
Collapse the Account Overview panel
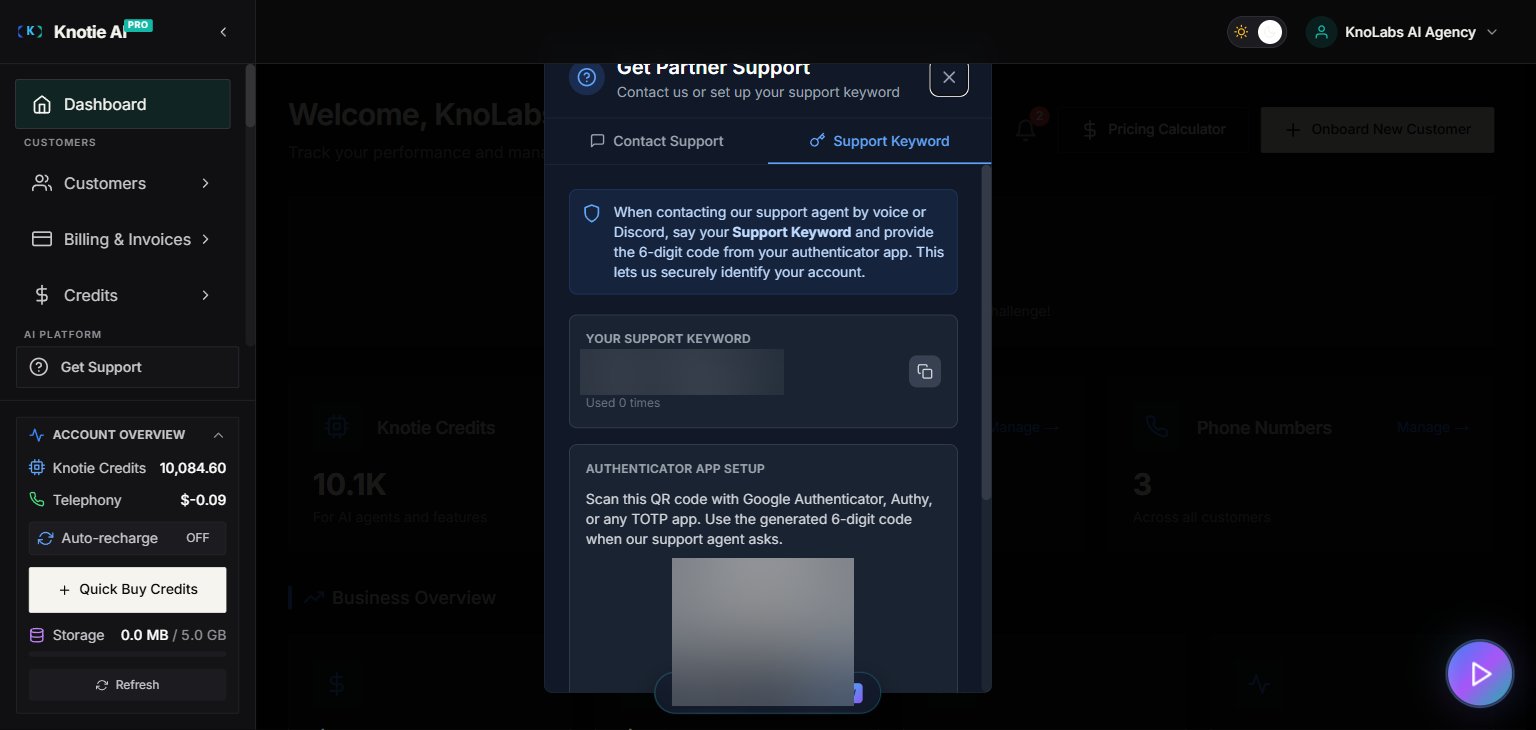218,435
